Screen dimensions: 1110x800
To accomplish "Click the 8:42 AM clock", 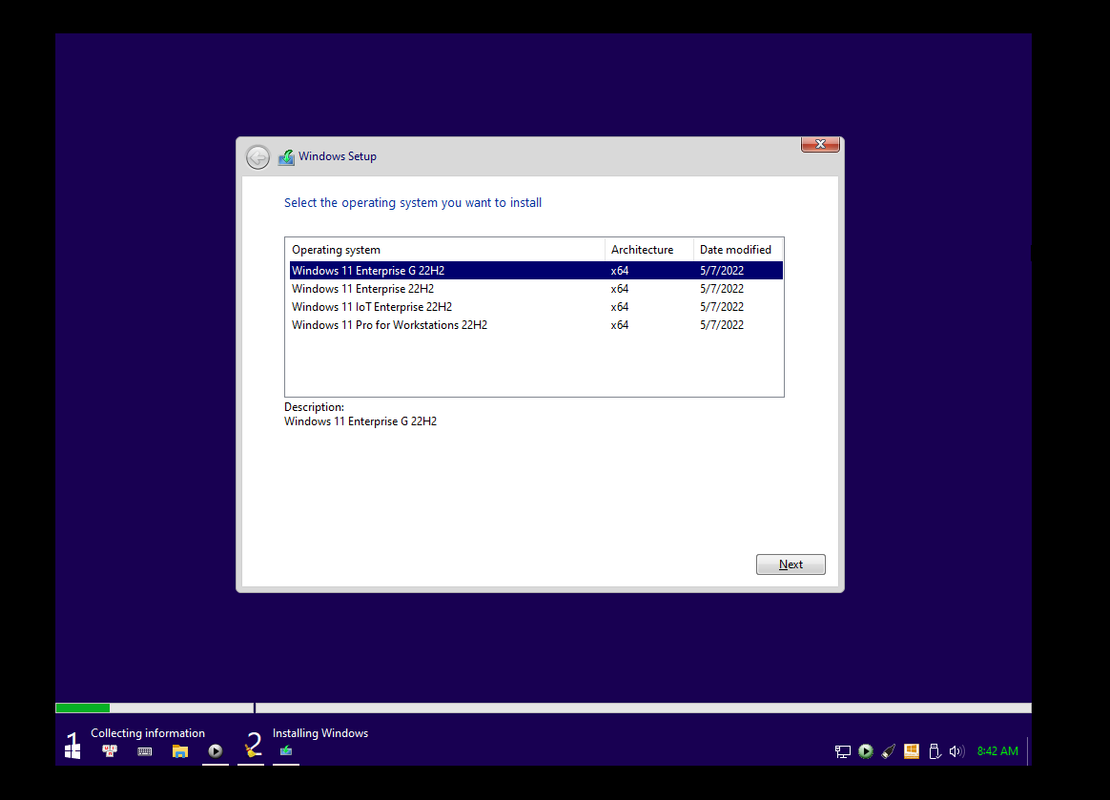I will tap(997, 751).
